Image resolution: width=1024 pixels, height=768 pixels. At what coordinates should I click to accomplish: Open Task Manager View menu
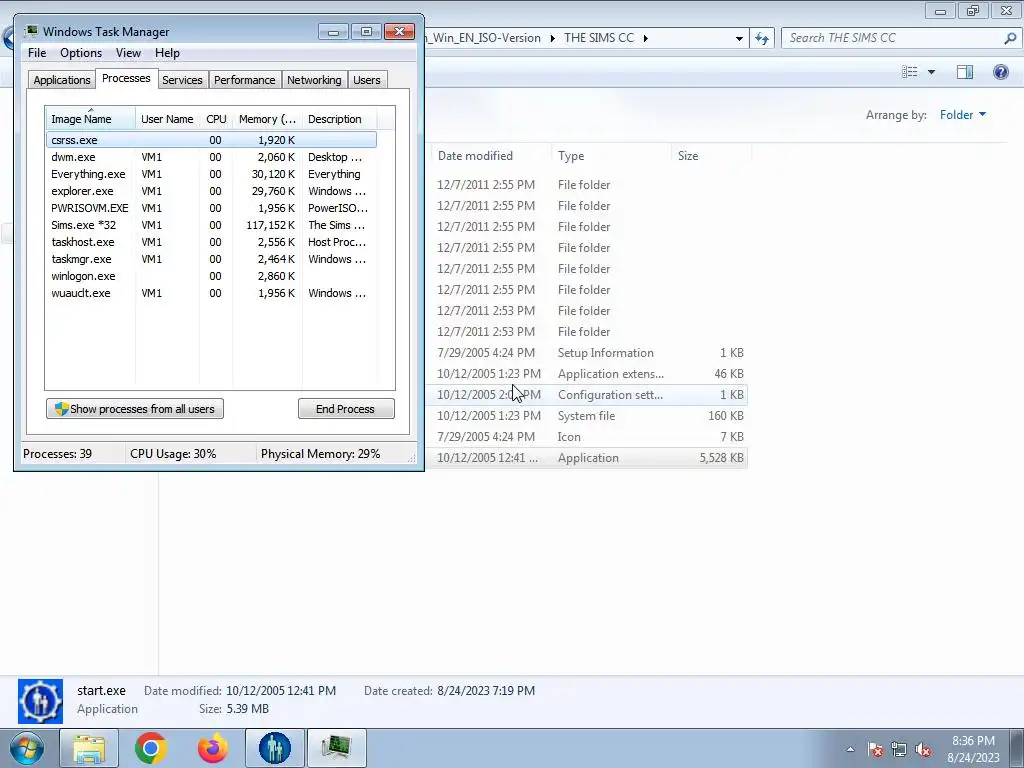pyautogui.click(x=128, y=53)
